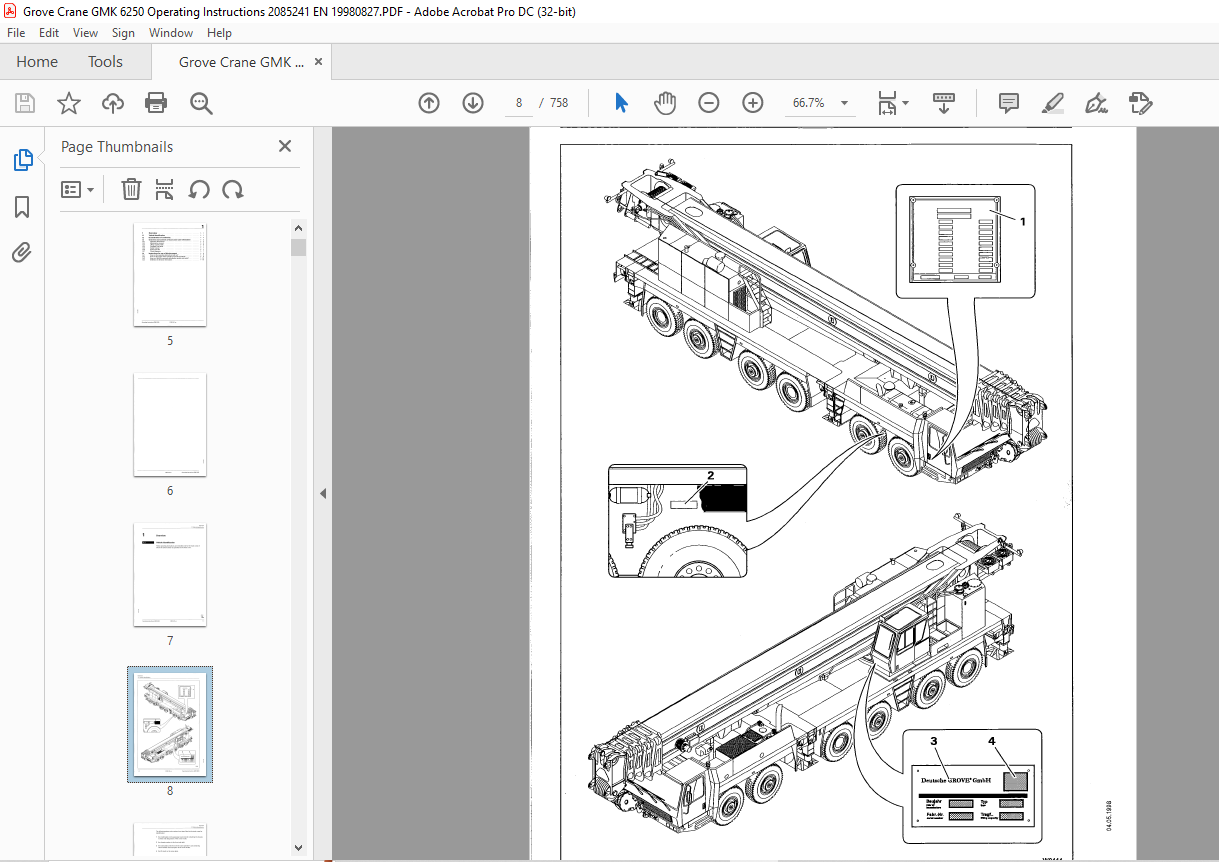The height and width of the screenshot is (862, 1219).
Task: Open the Window menu
Action: click(x=171, y=33)
